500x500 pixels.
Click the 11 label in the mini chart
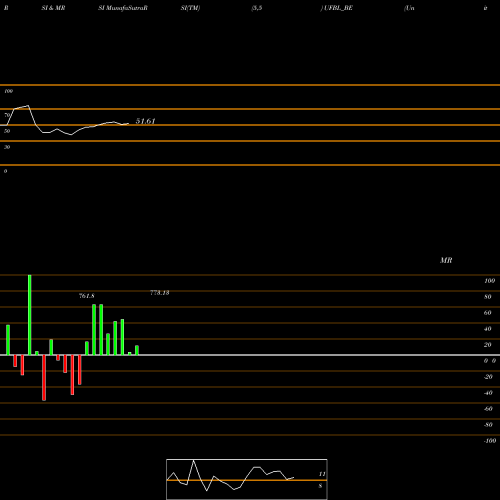(322, 474)
